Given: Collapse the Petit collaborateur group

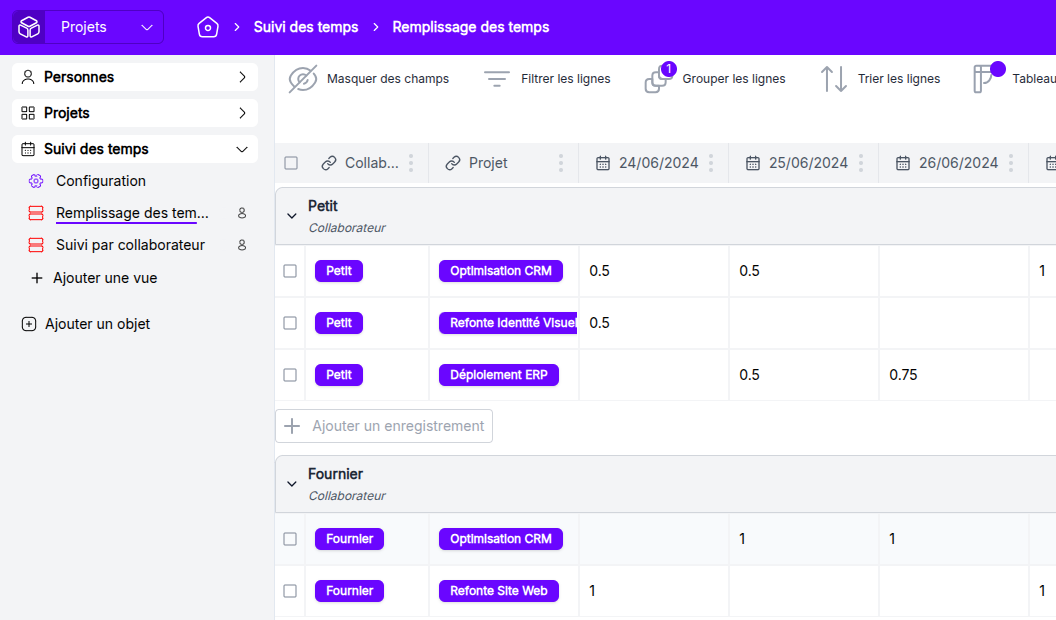Looking at the screenshot, I should [292, 214].
